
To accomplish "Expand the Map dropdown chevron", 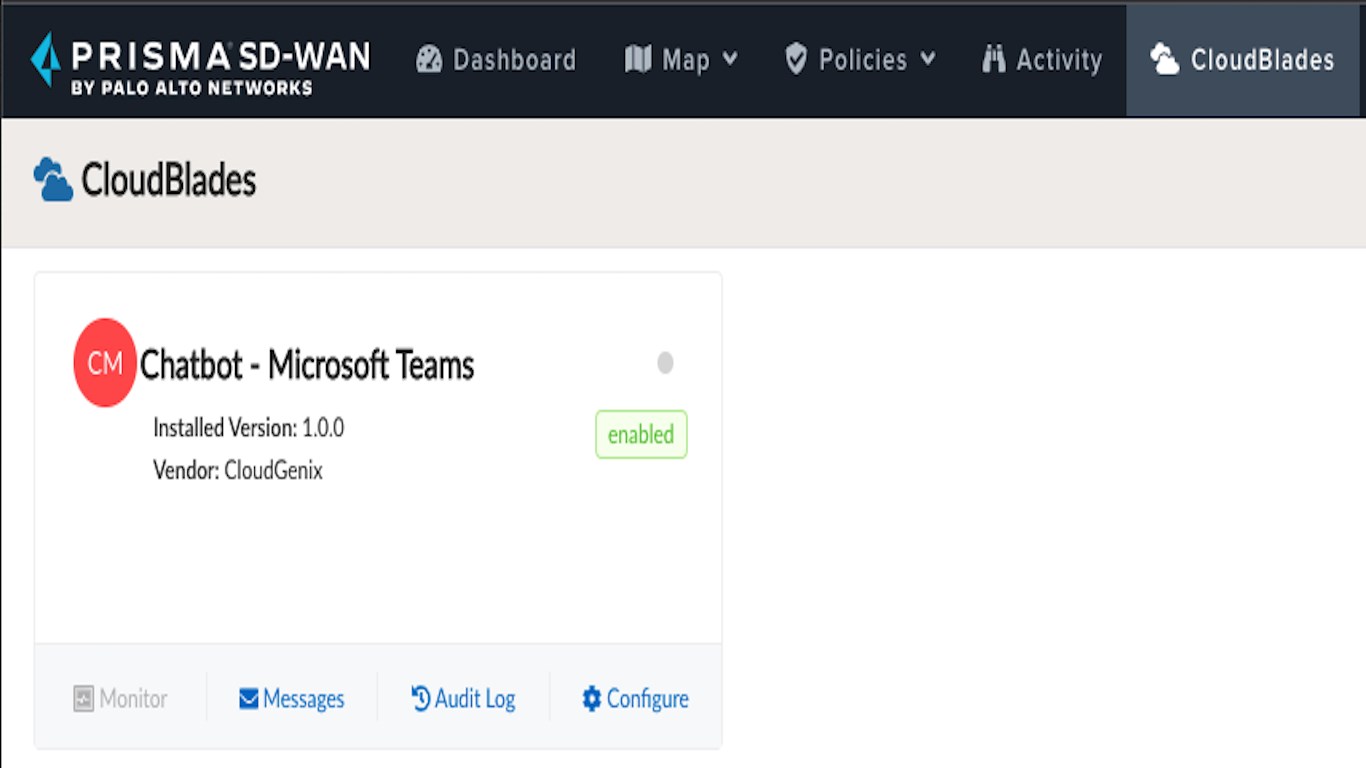I will (730, 59).
